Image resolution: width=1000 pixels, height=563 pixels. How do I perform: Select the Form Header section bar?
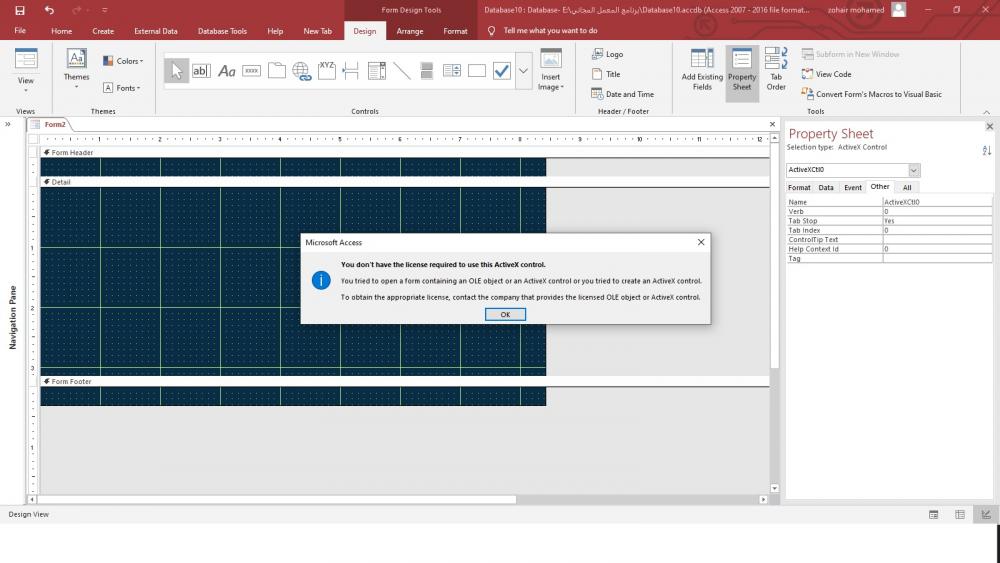tap(405, 152)
